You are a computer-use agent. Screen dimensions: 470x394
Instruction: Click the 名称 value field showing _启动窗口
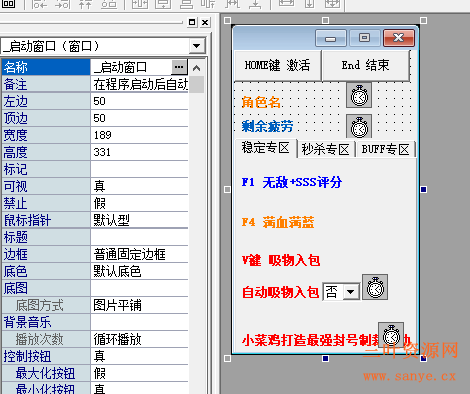[131, 67]
